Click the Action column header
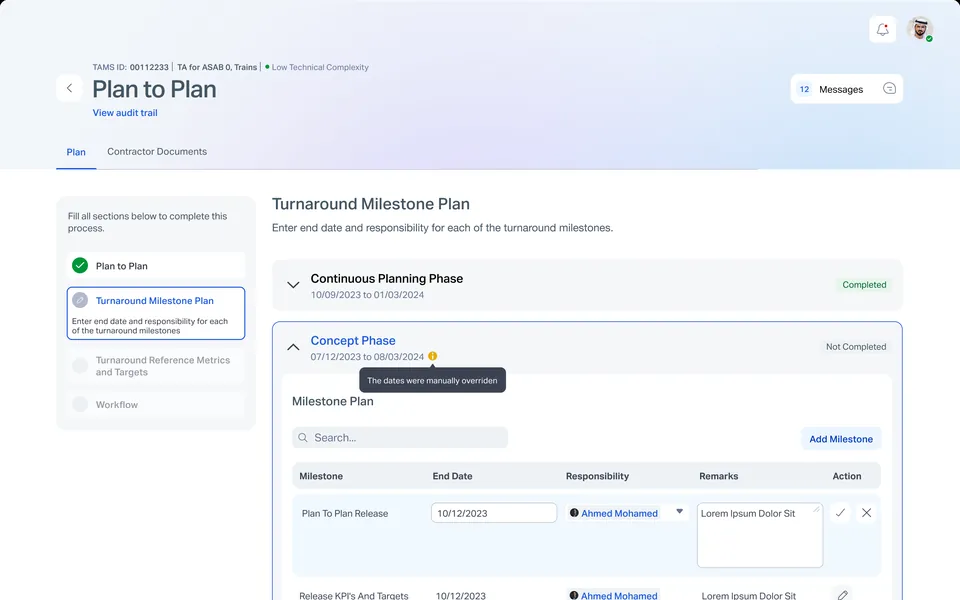This screenshot has width=960, height=600. pyautogui.click(x=847, y=476)
